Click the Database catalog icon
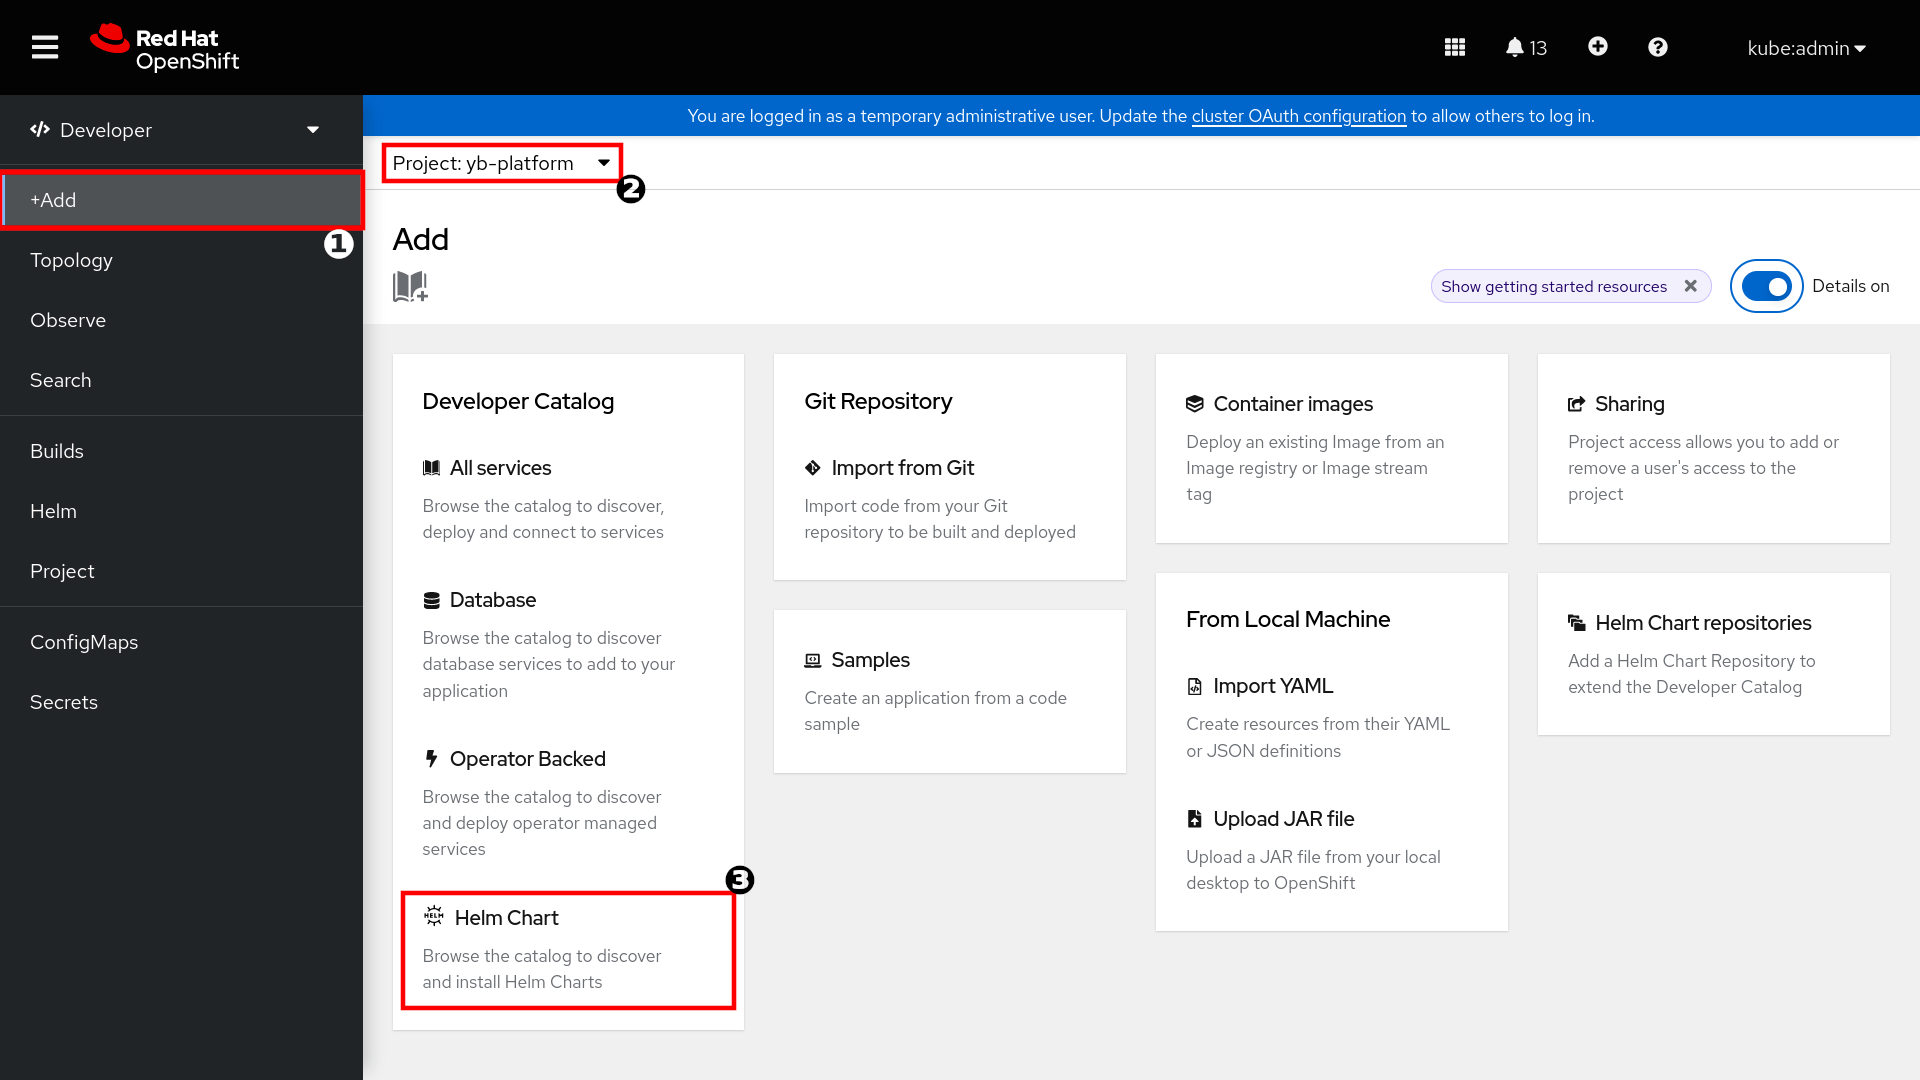The height and width of the screenshot is (1080, 1920). tap(431, 599)
